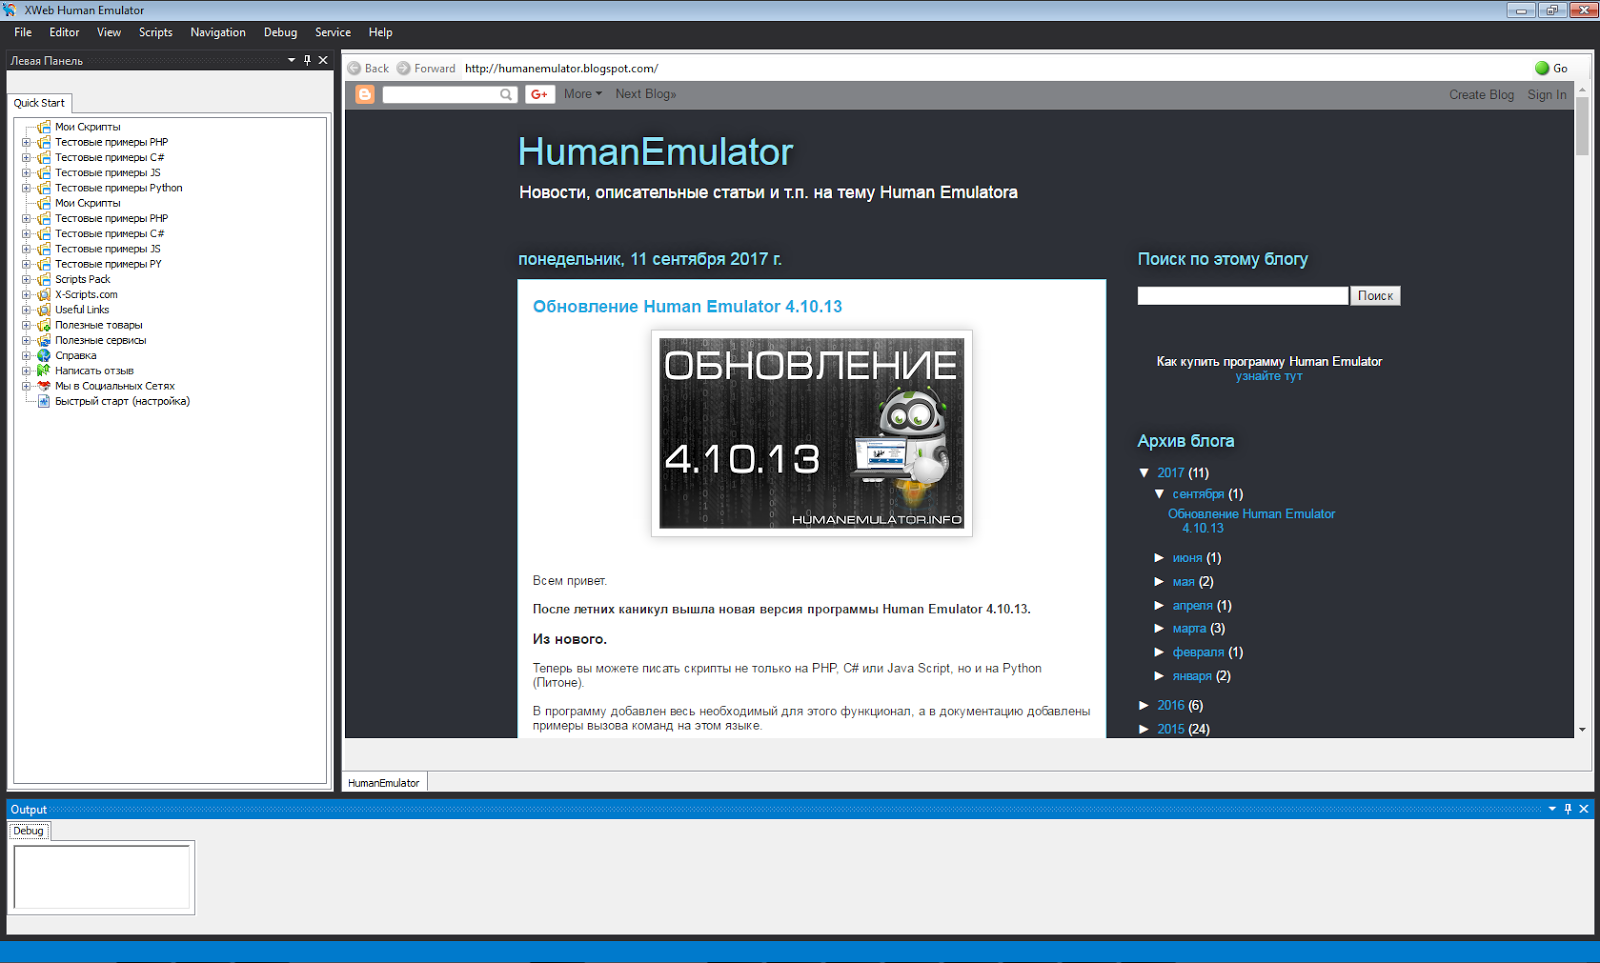Click the green Go icon

click(1542, 68)
